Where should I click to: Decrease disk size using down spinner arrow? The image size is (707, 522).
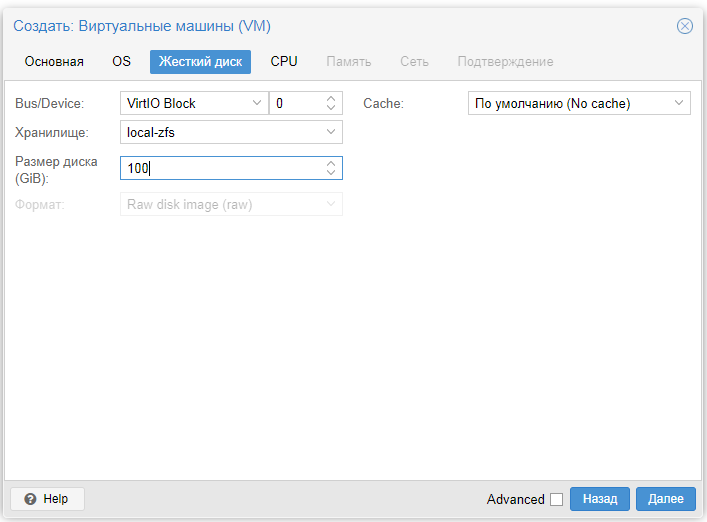click(331, 172)
